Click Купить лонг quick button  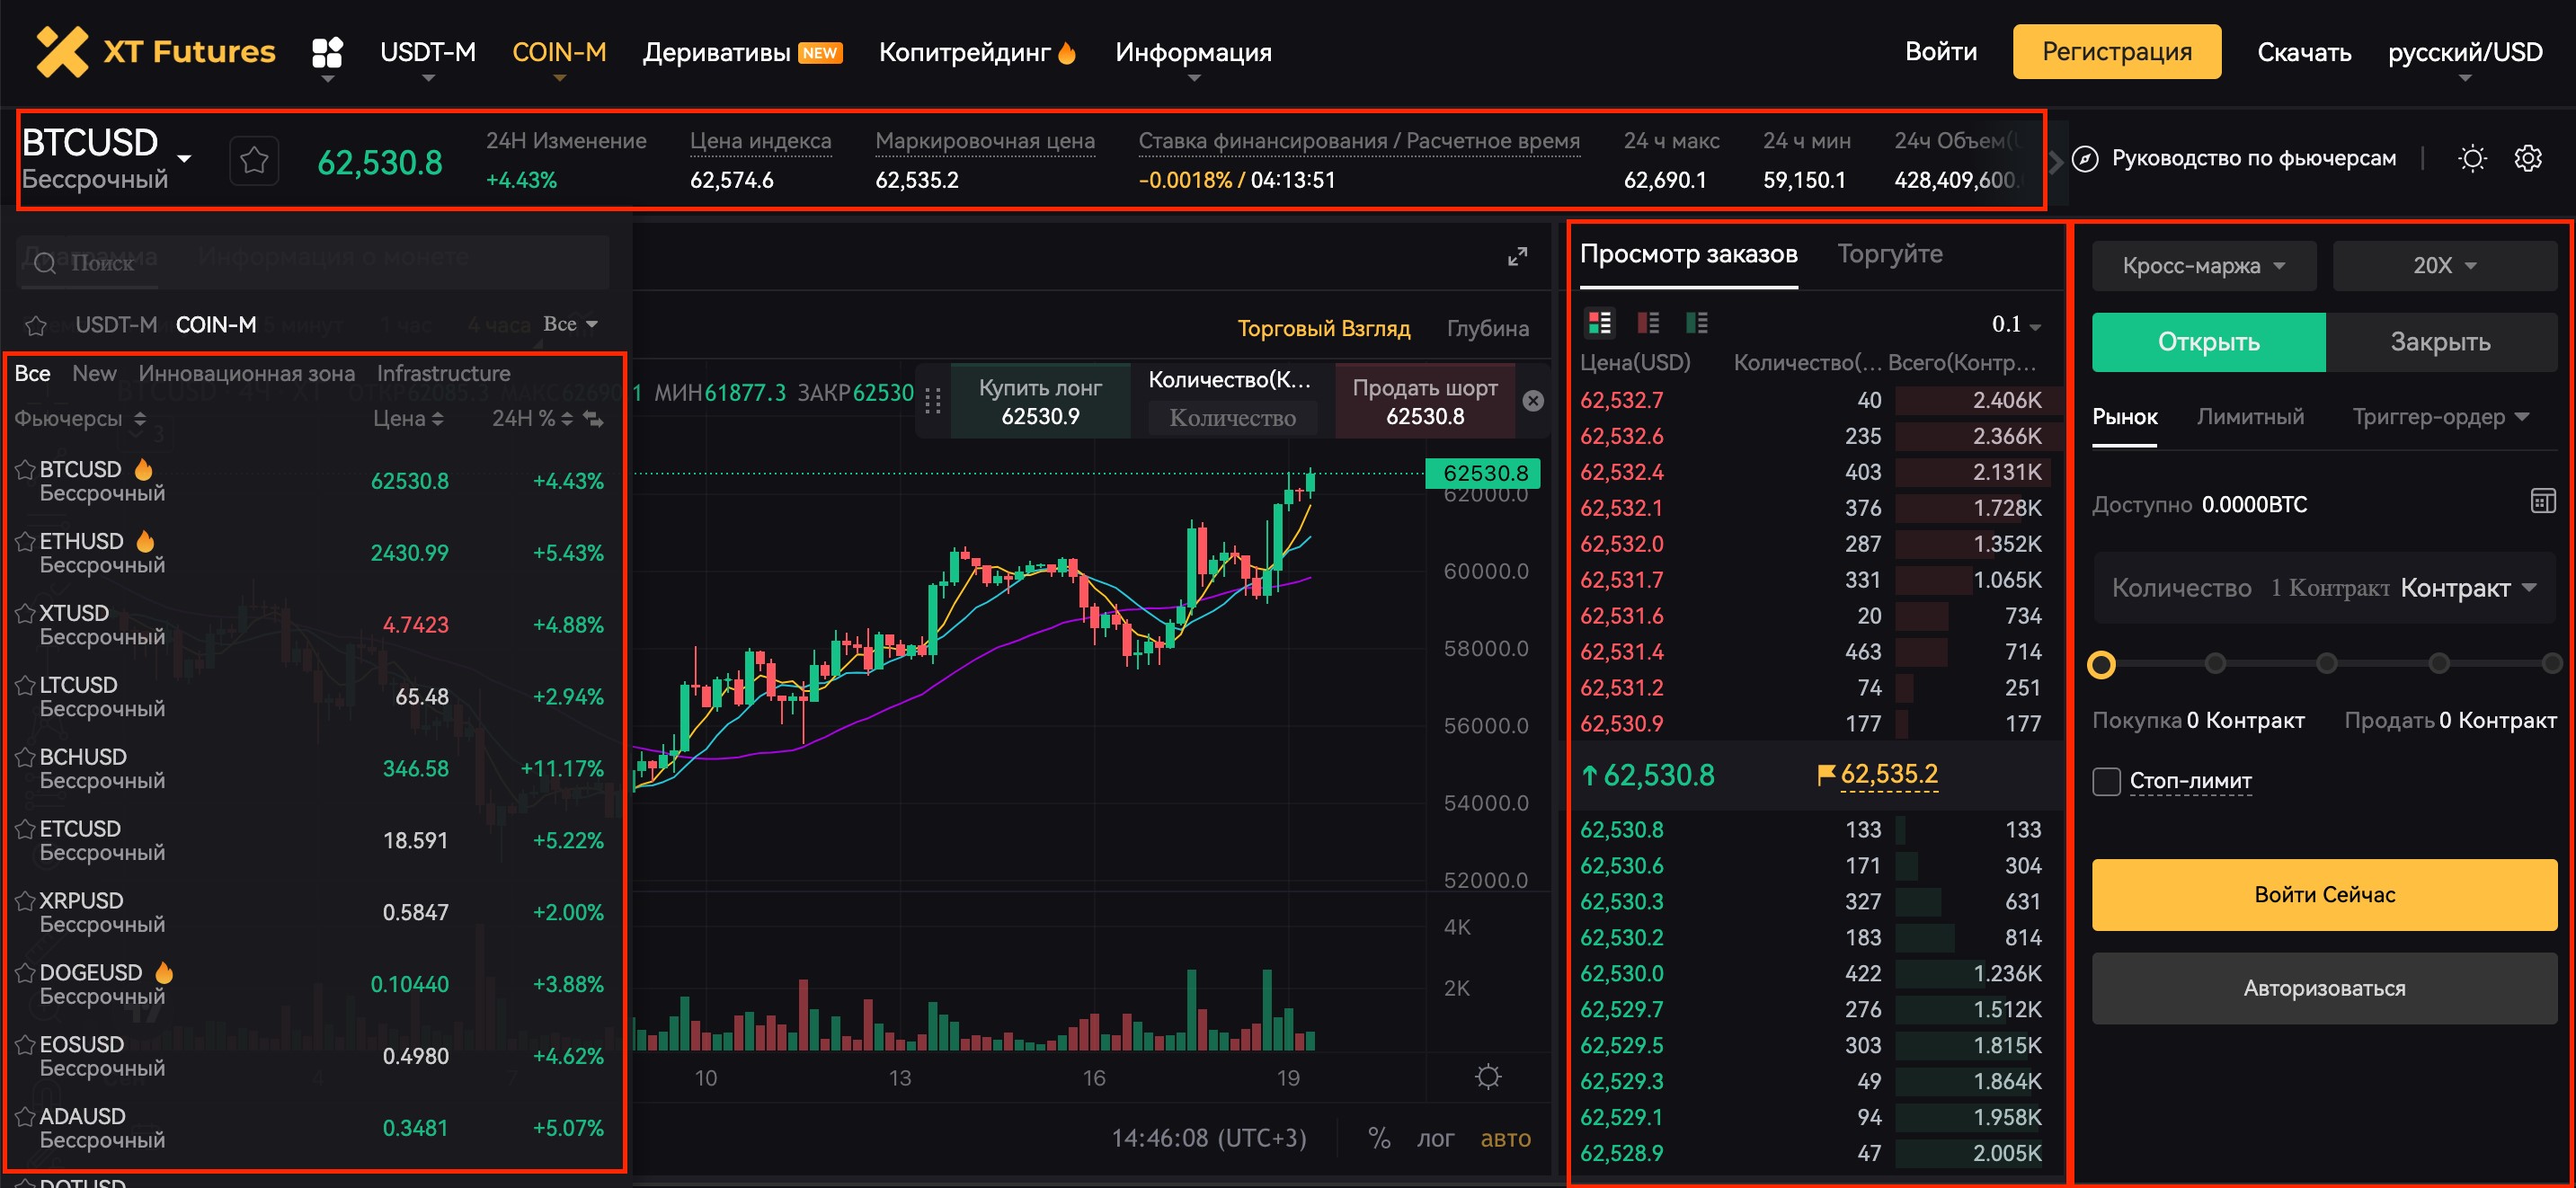click(x=1040, y=402)
